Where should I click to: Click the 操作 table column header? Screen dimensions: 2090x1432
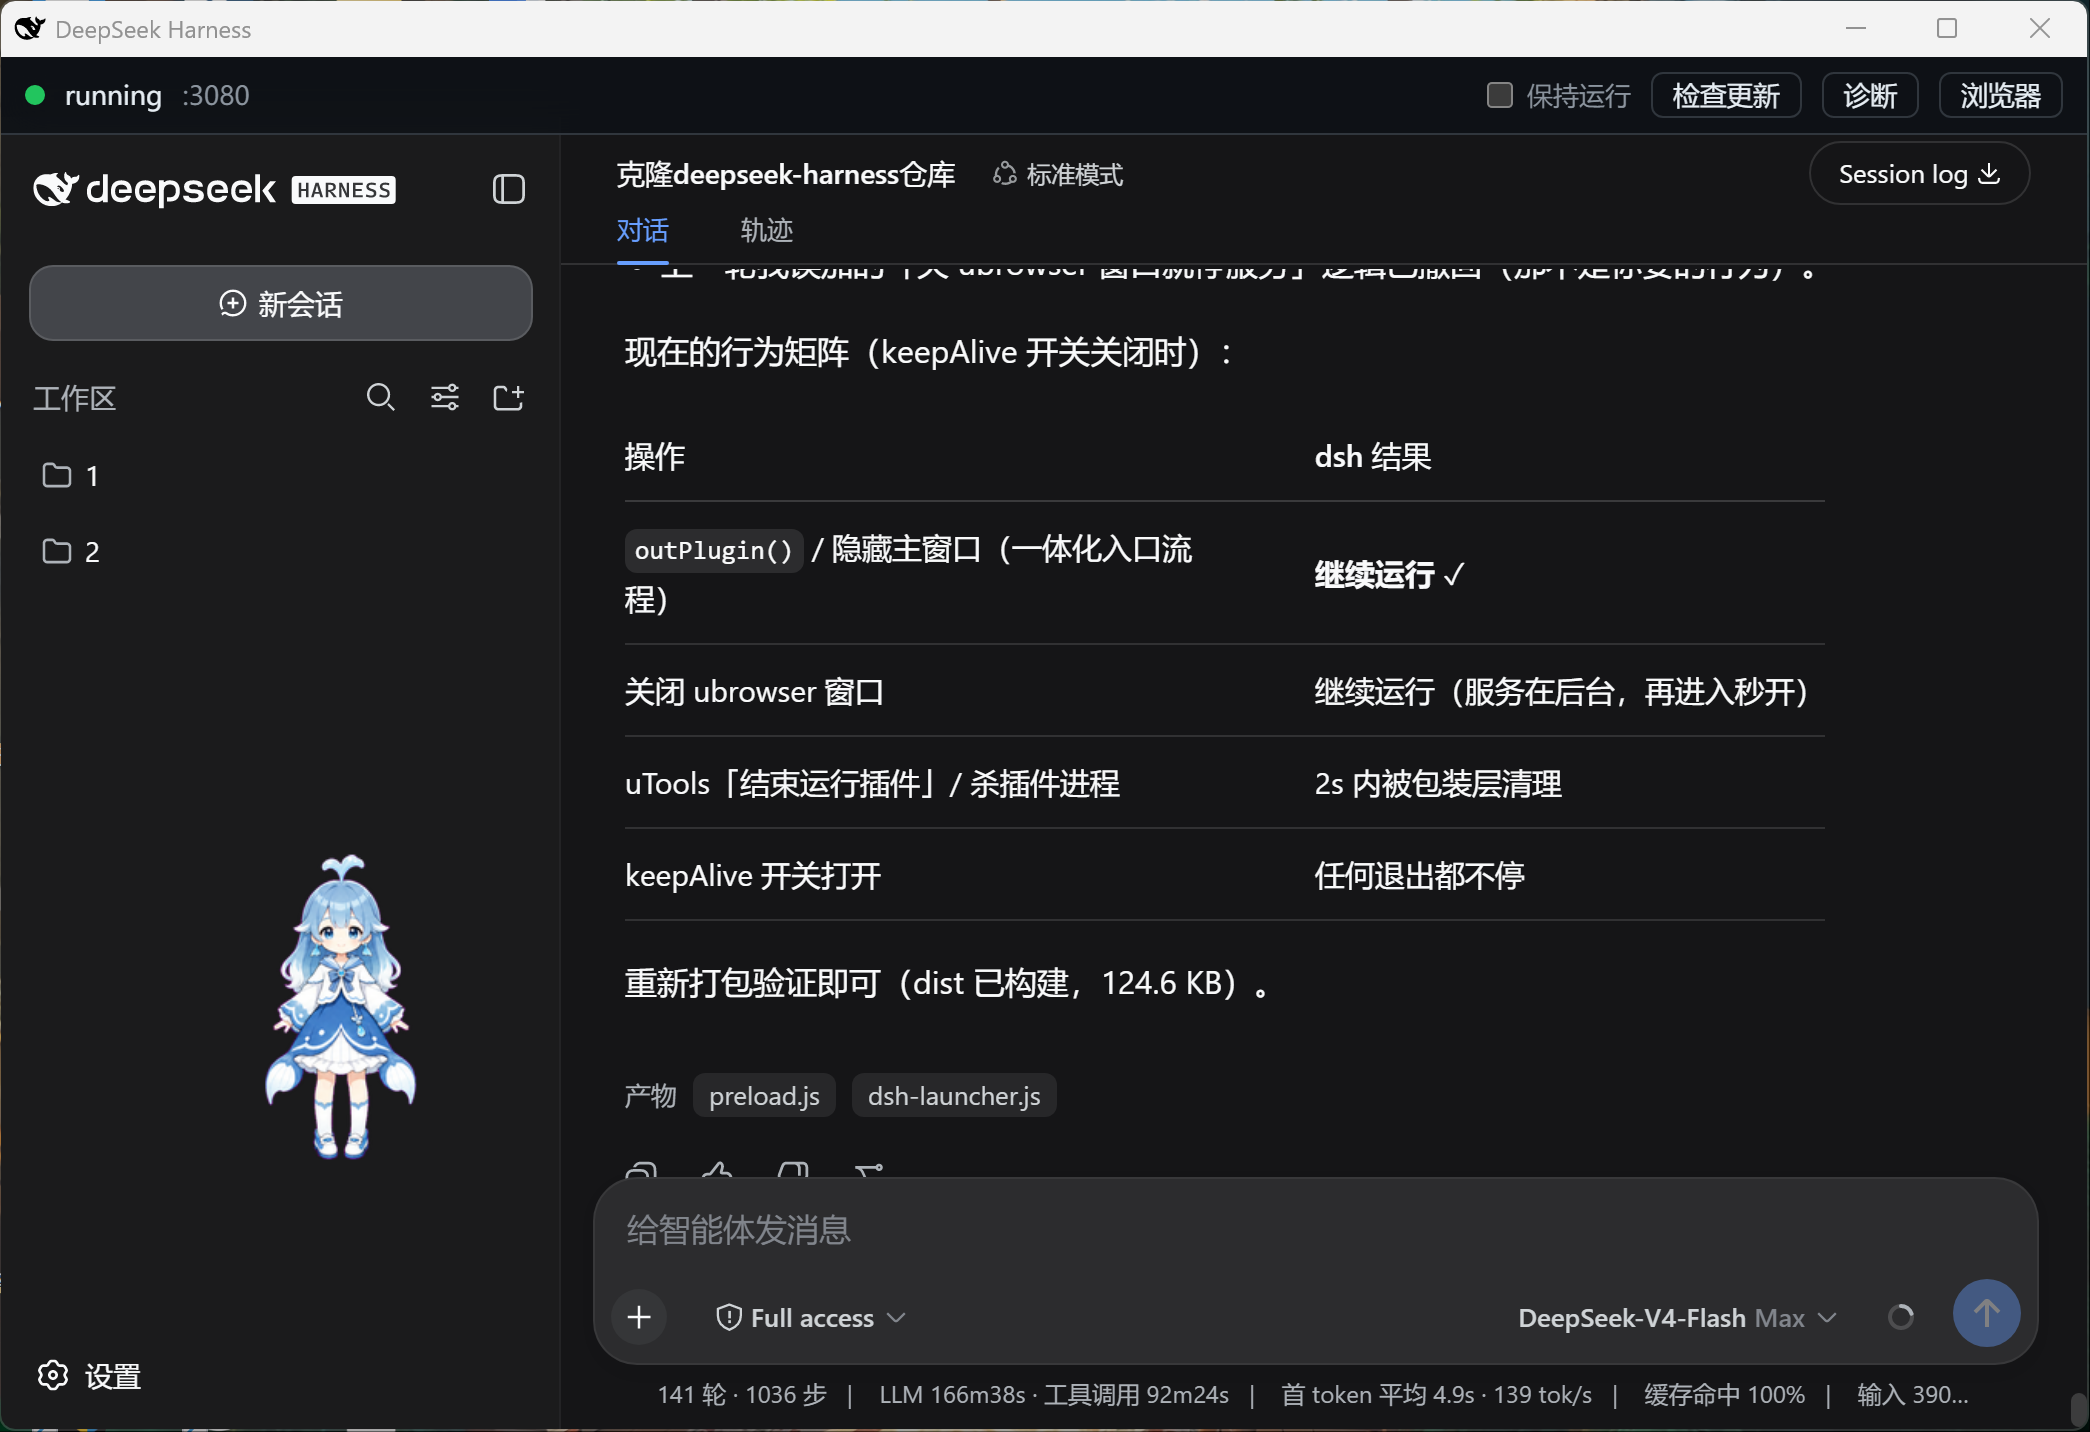click(x=654, y=456)
